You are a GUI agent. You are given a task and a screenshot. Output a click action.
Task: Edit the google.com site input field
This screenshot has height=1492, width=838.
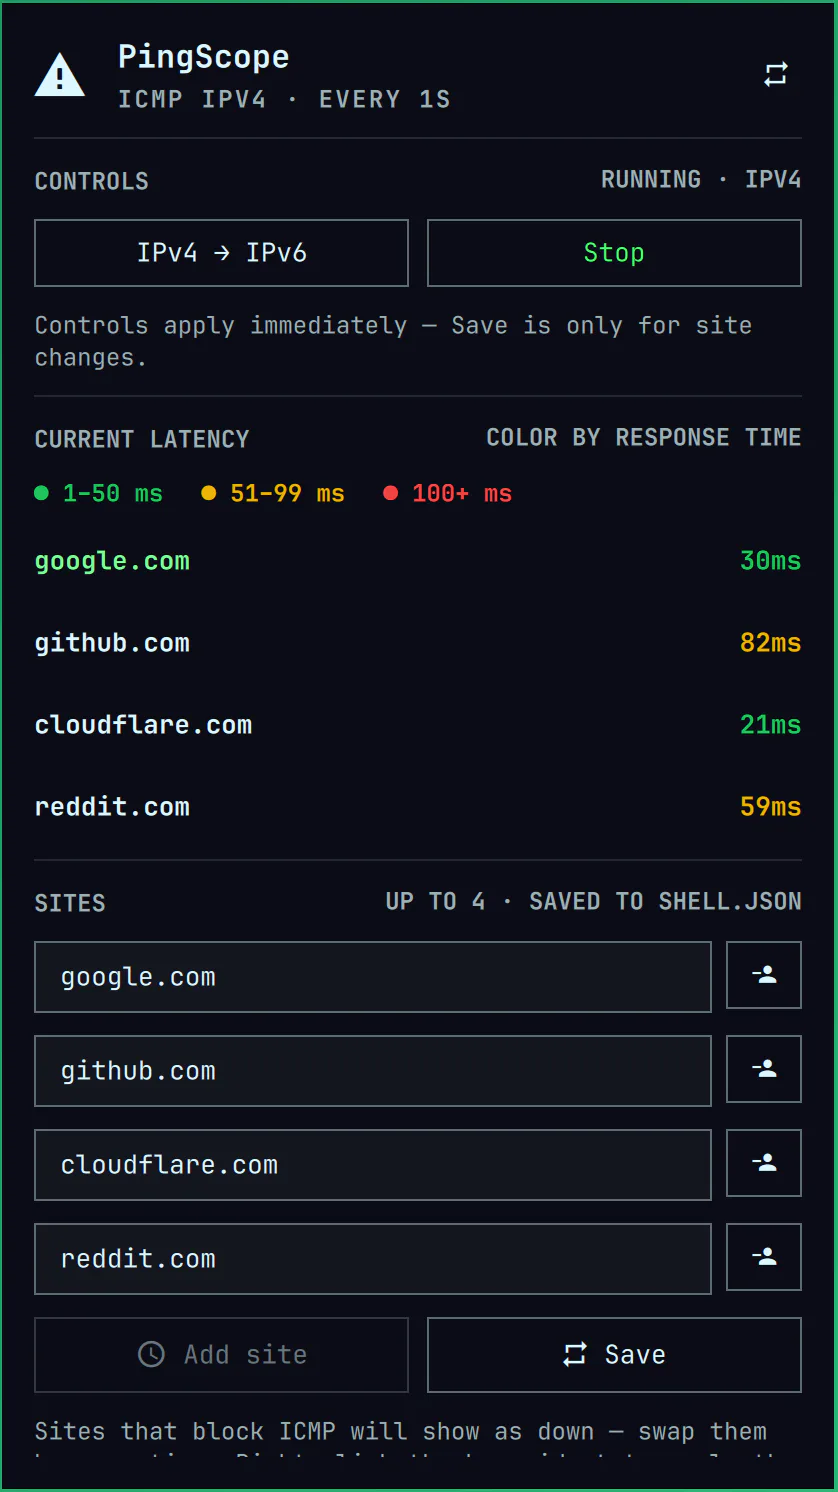tap(373, 977)
